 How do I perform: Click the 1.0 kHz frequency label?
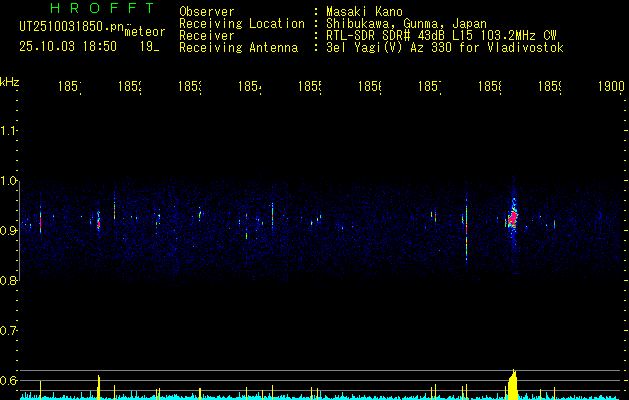point(8,181)
